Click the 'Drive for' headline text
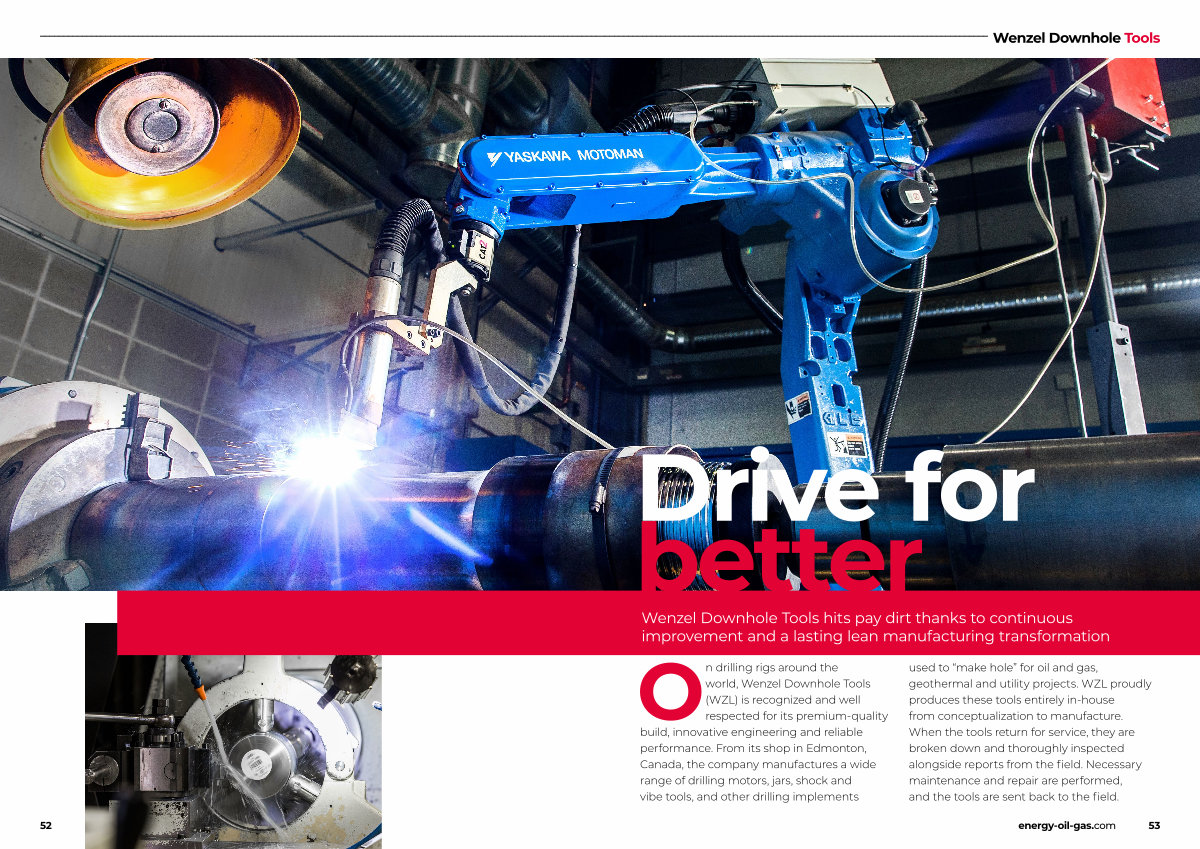 pos(836,487)
